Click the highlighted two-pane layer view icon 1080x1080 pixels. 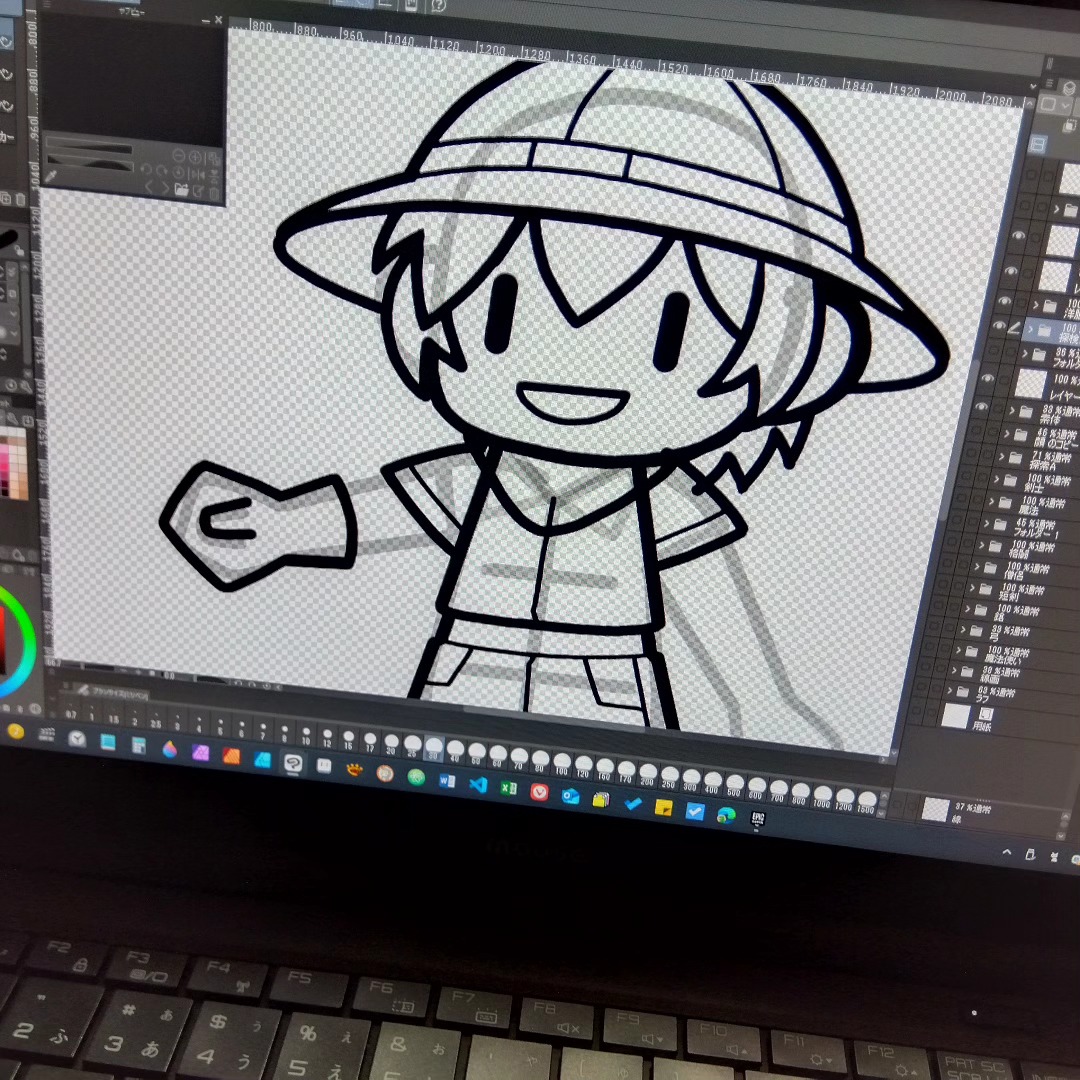click(x=1037, y=144)
